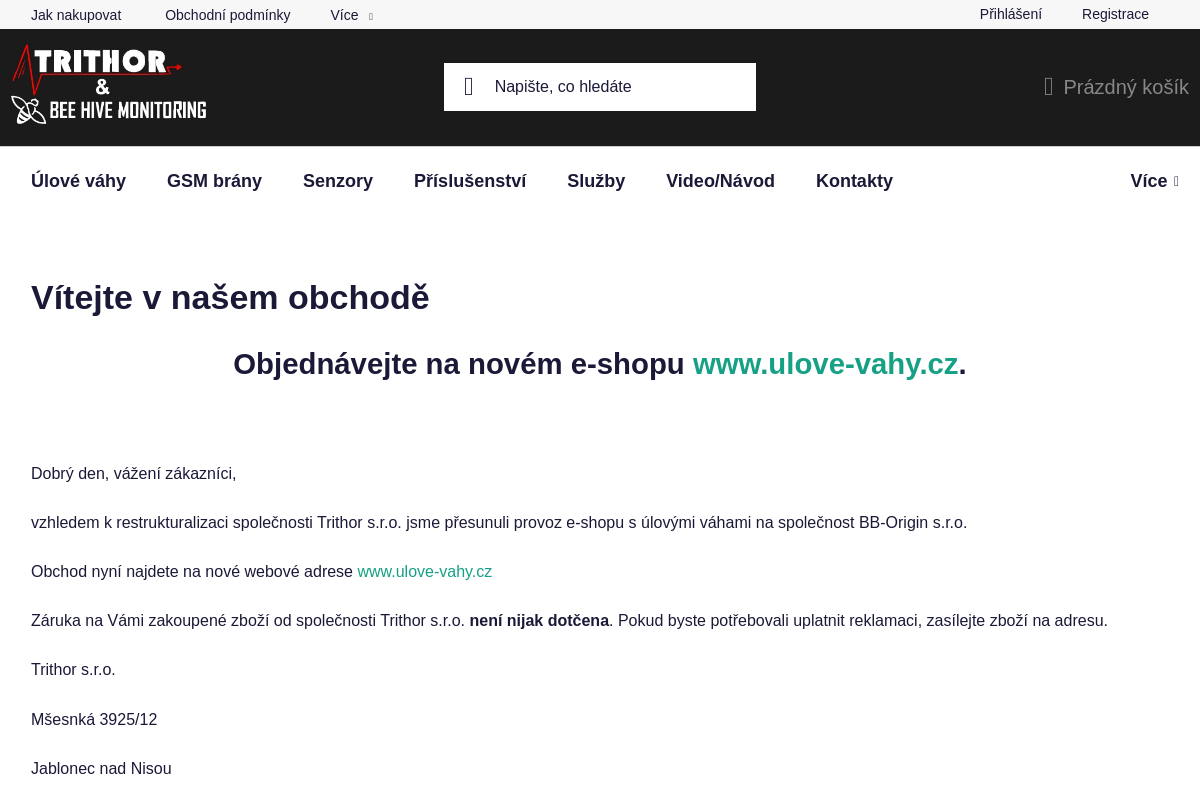Screen dimensions: 1200x800
Task: Open the Senzory category
Action: (338, 181)
